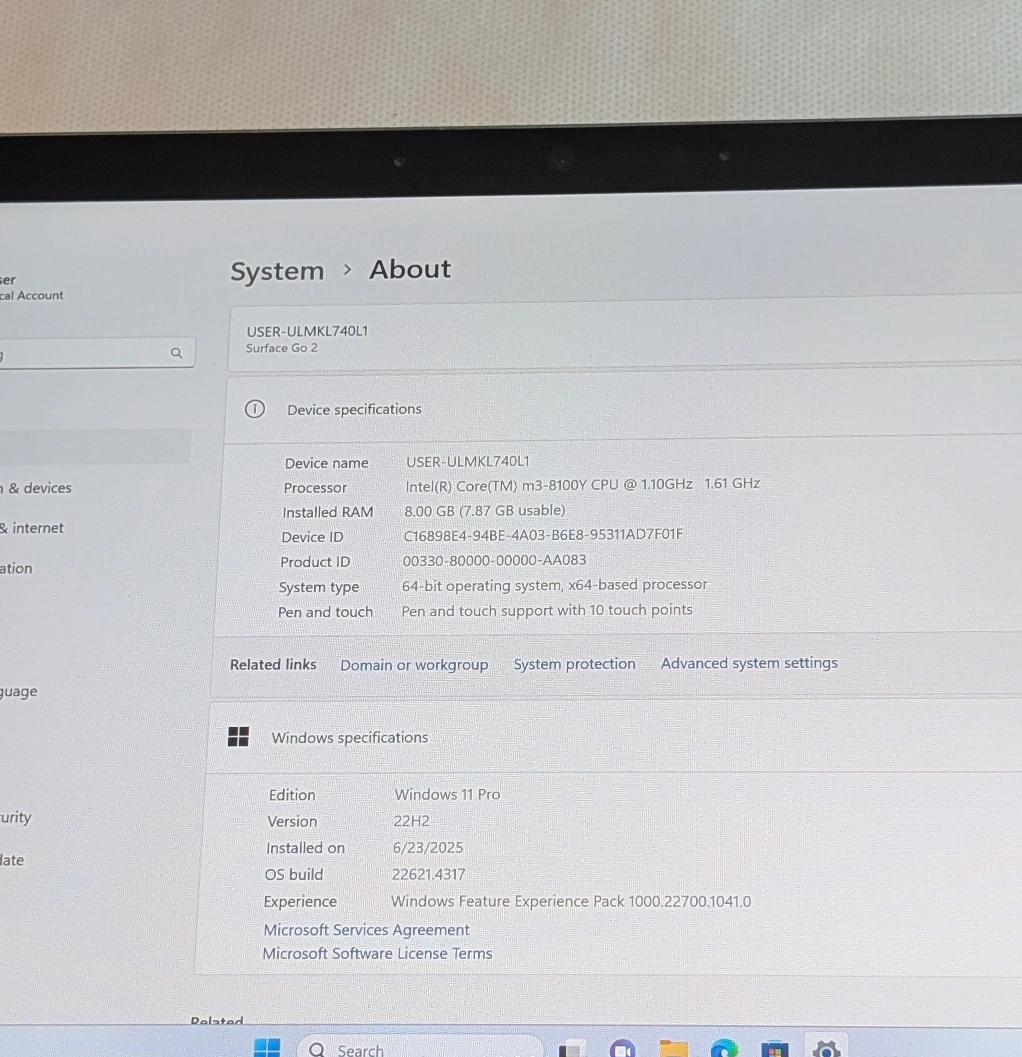Click the System breadcrumb link
The height and width of the screenshot is (1057, 1022).
point(277,271)
